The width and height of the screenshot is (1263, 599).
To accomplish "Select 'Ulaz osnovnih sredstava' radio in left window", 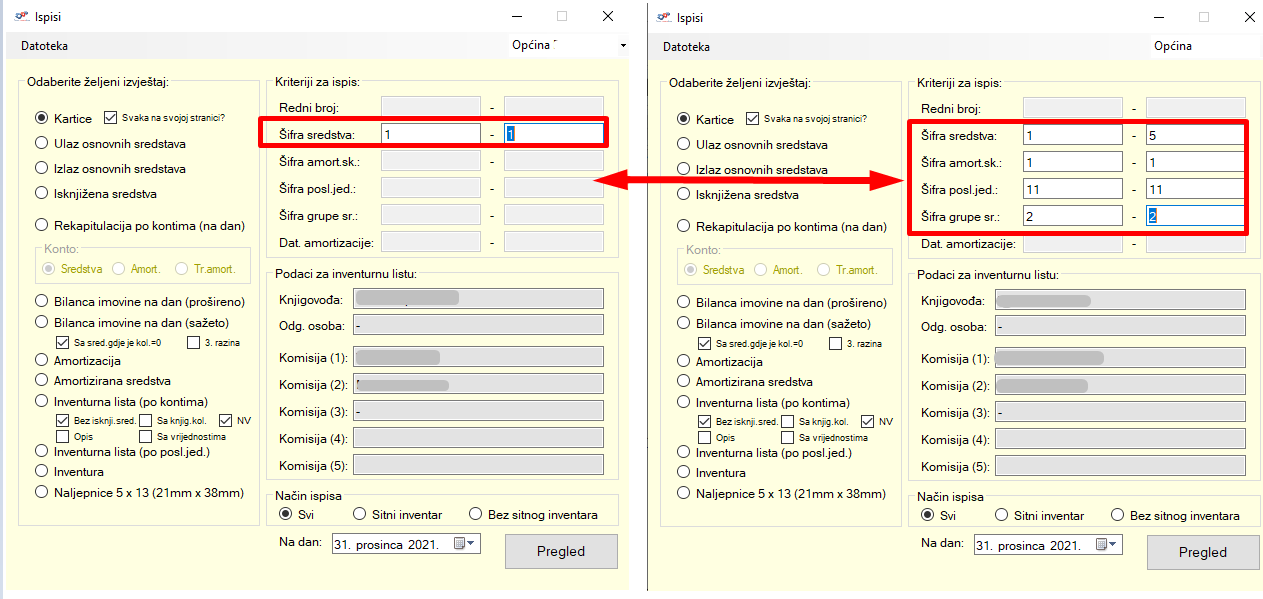I will point(42,144).
